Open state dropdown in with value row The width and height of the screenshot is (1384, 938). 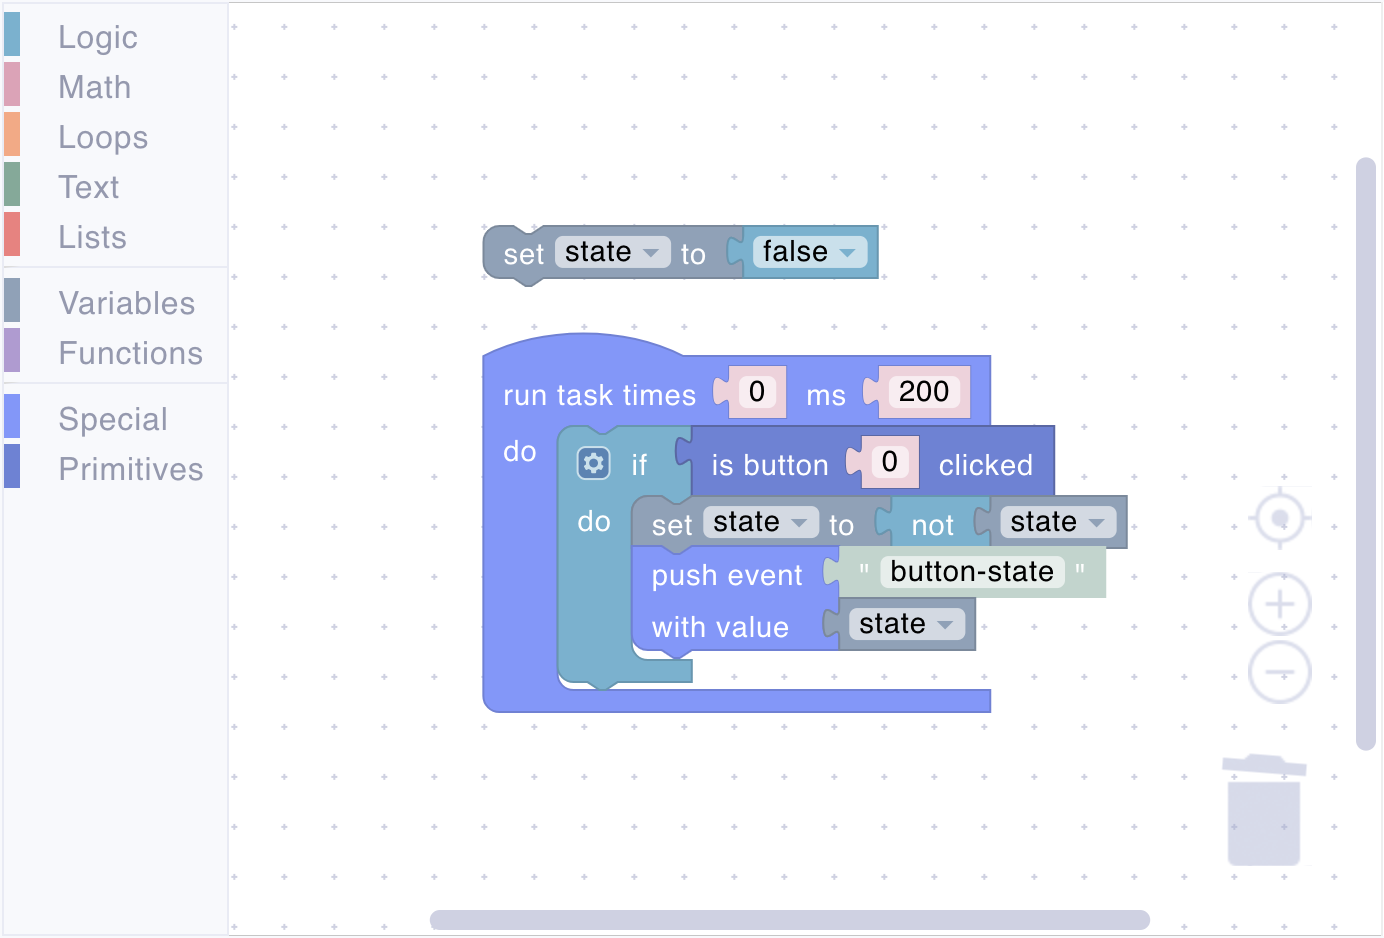pos(907,624)
